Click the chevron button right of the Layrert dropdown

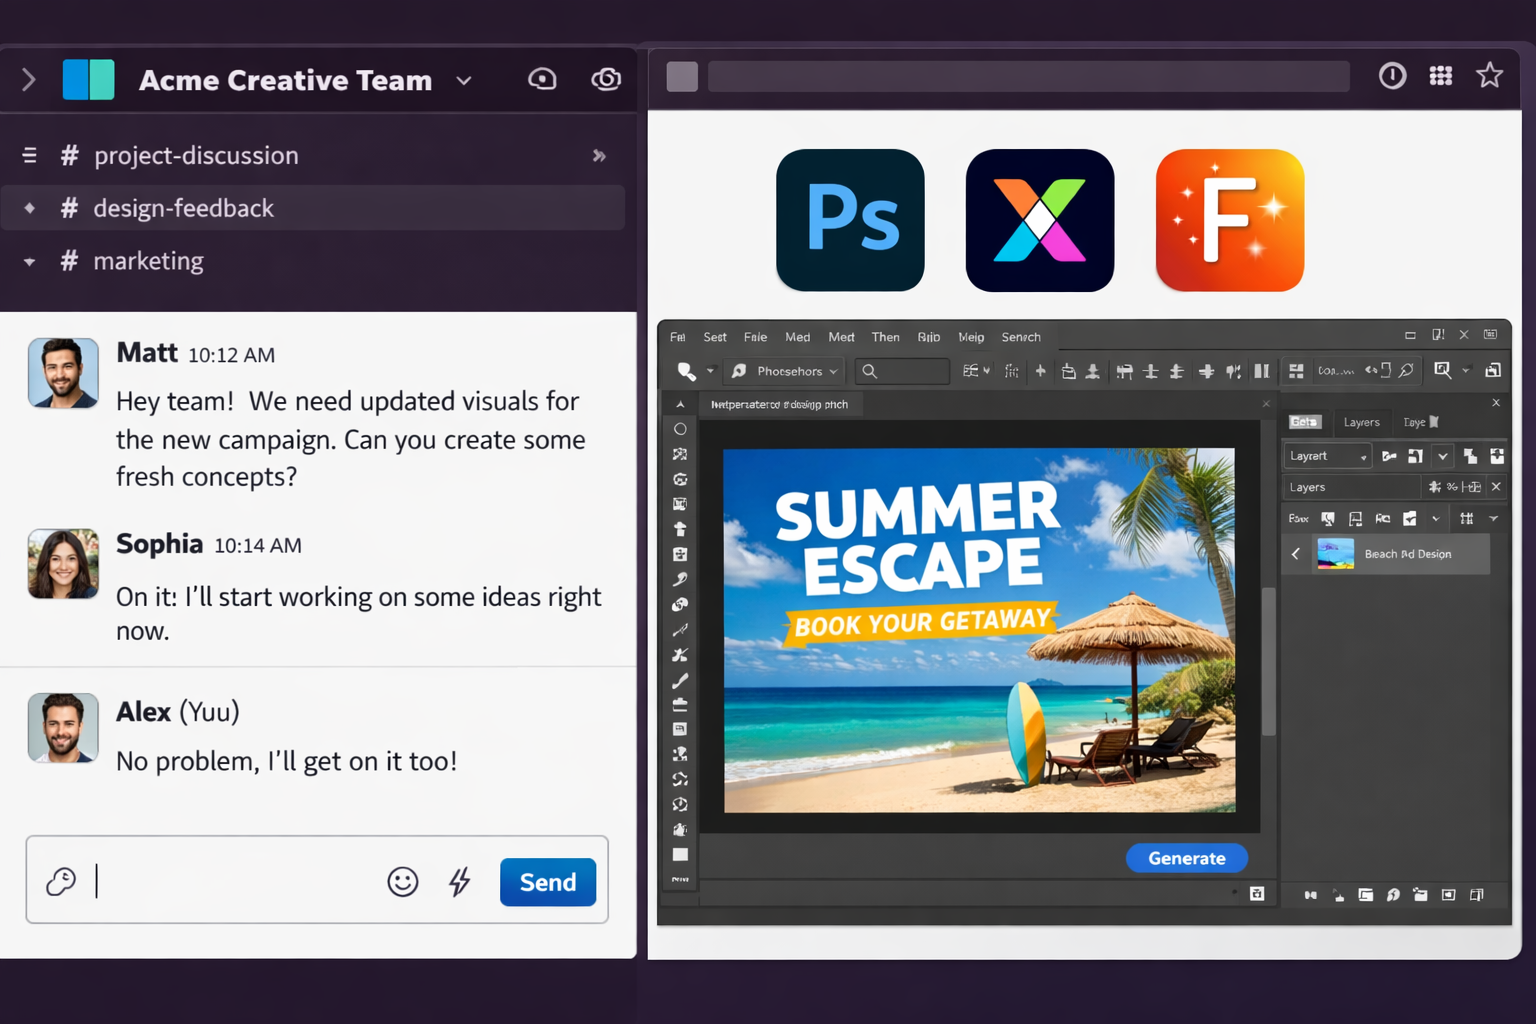coord(1442,456)
